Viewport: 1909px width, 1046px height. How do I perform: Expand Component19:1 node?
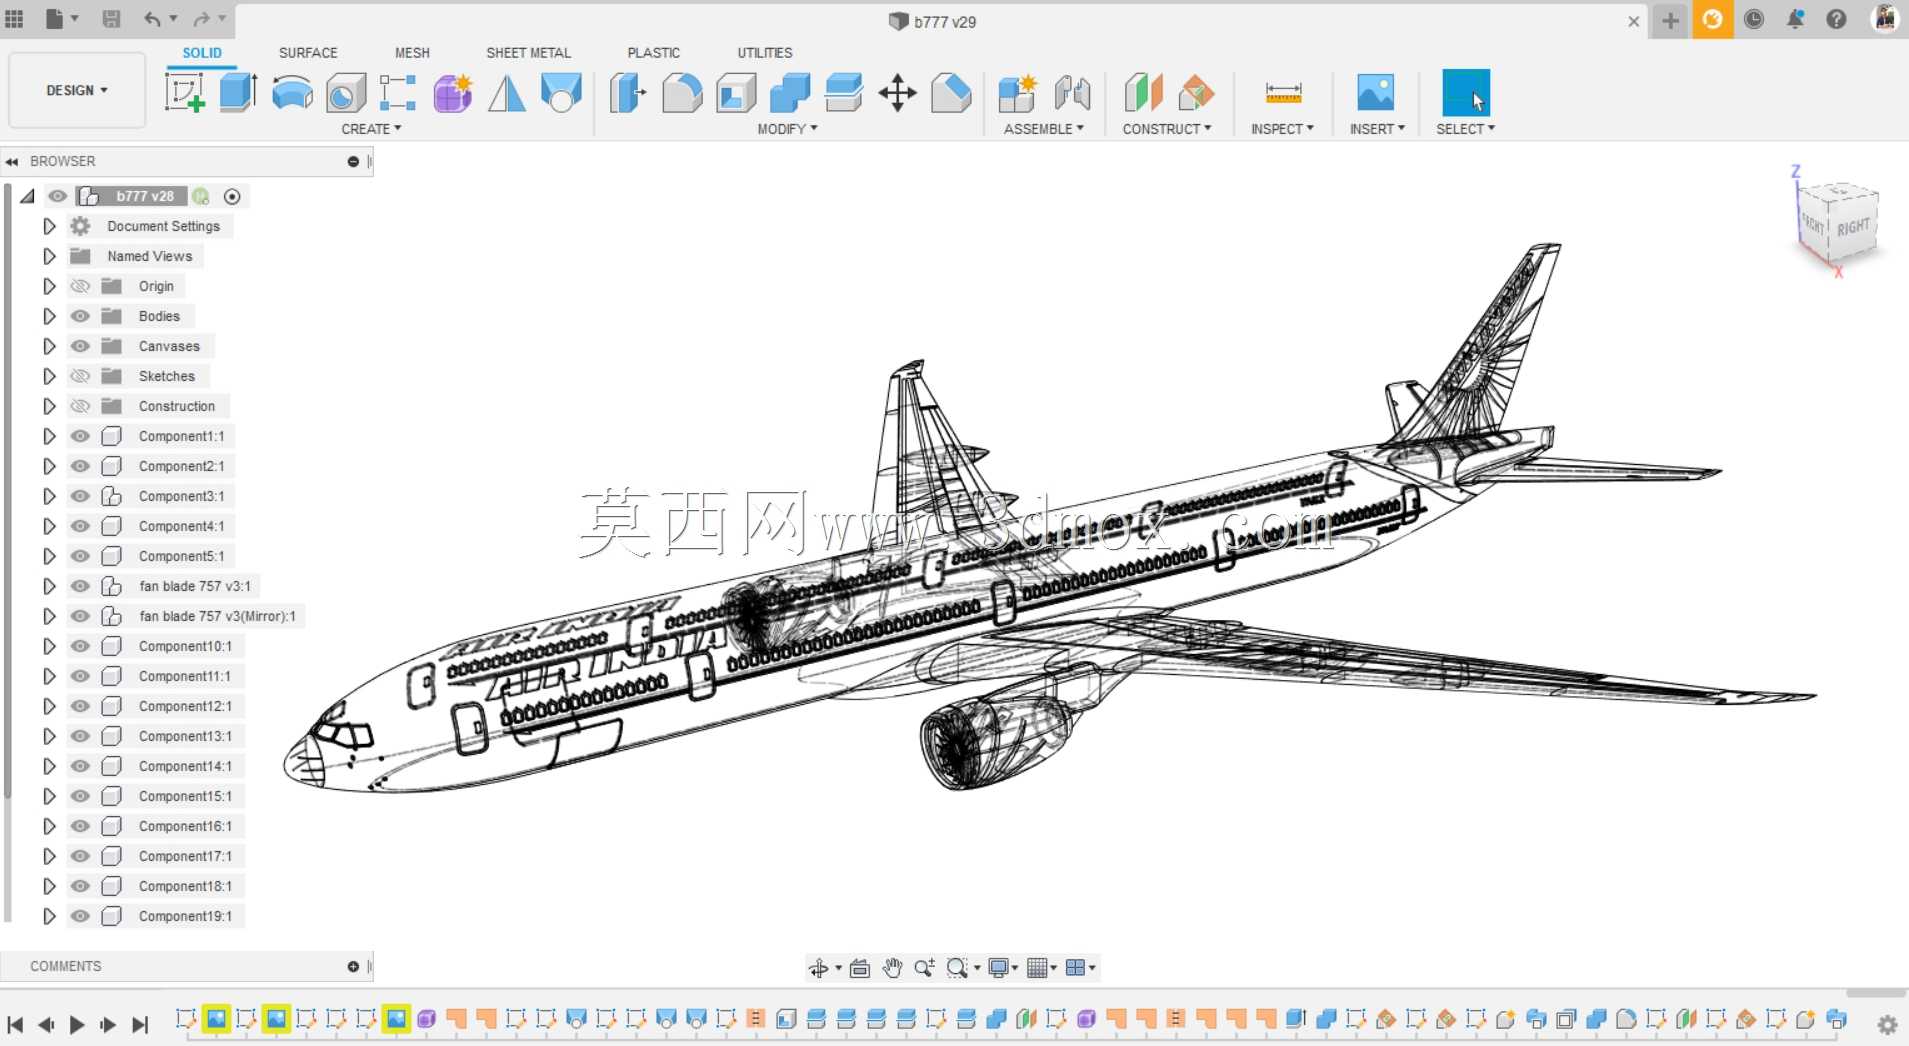(49, 916)
